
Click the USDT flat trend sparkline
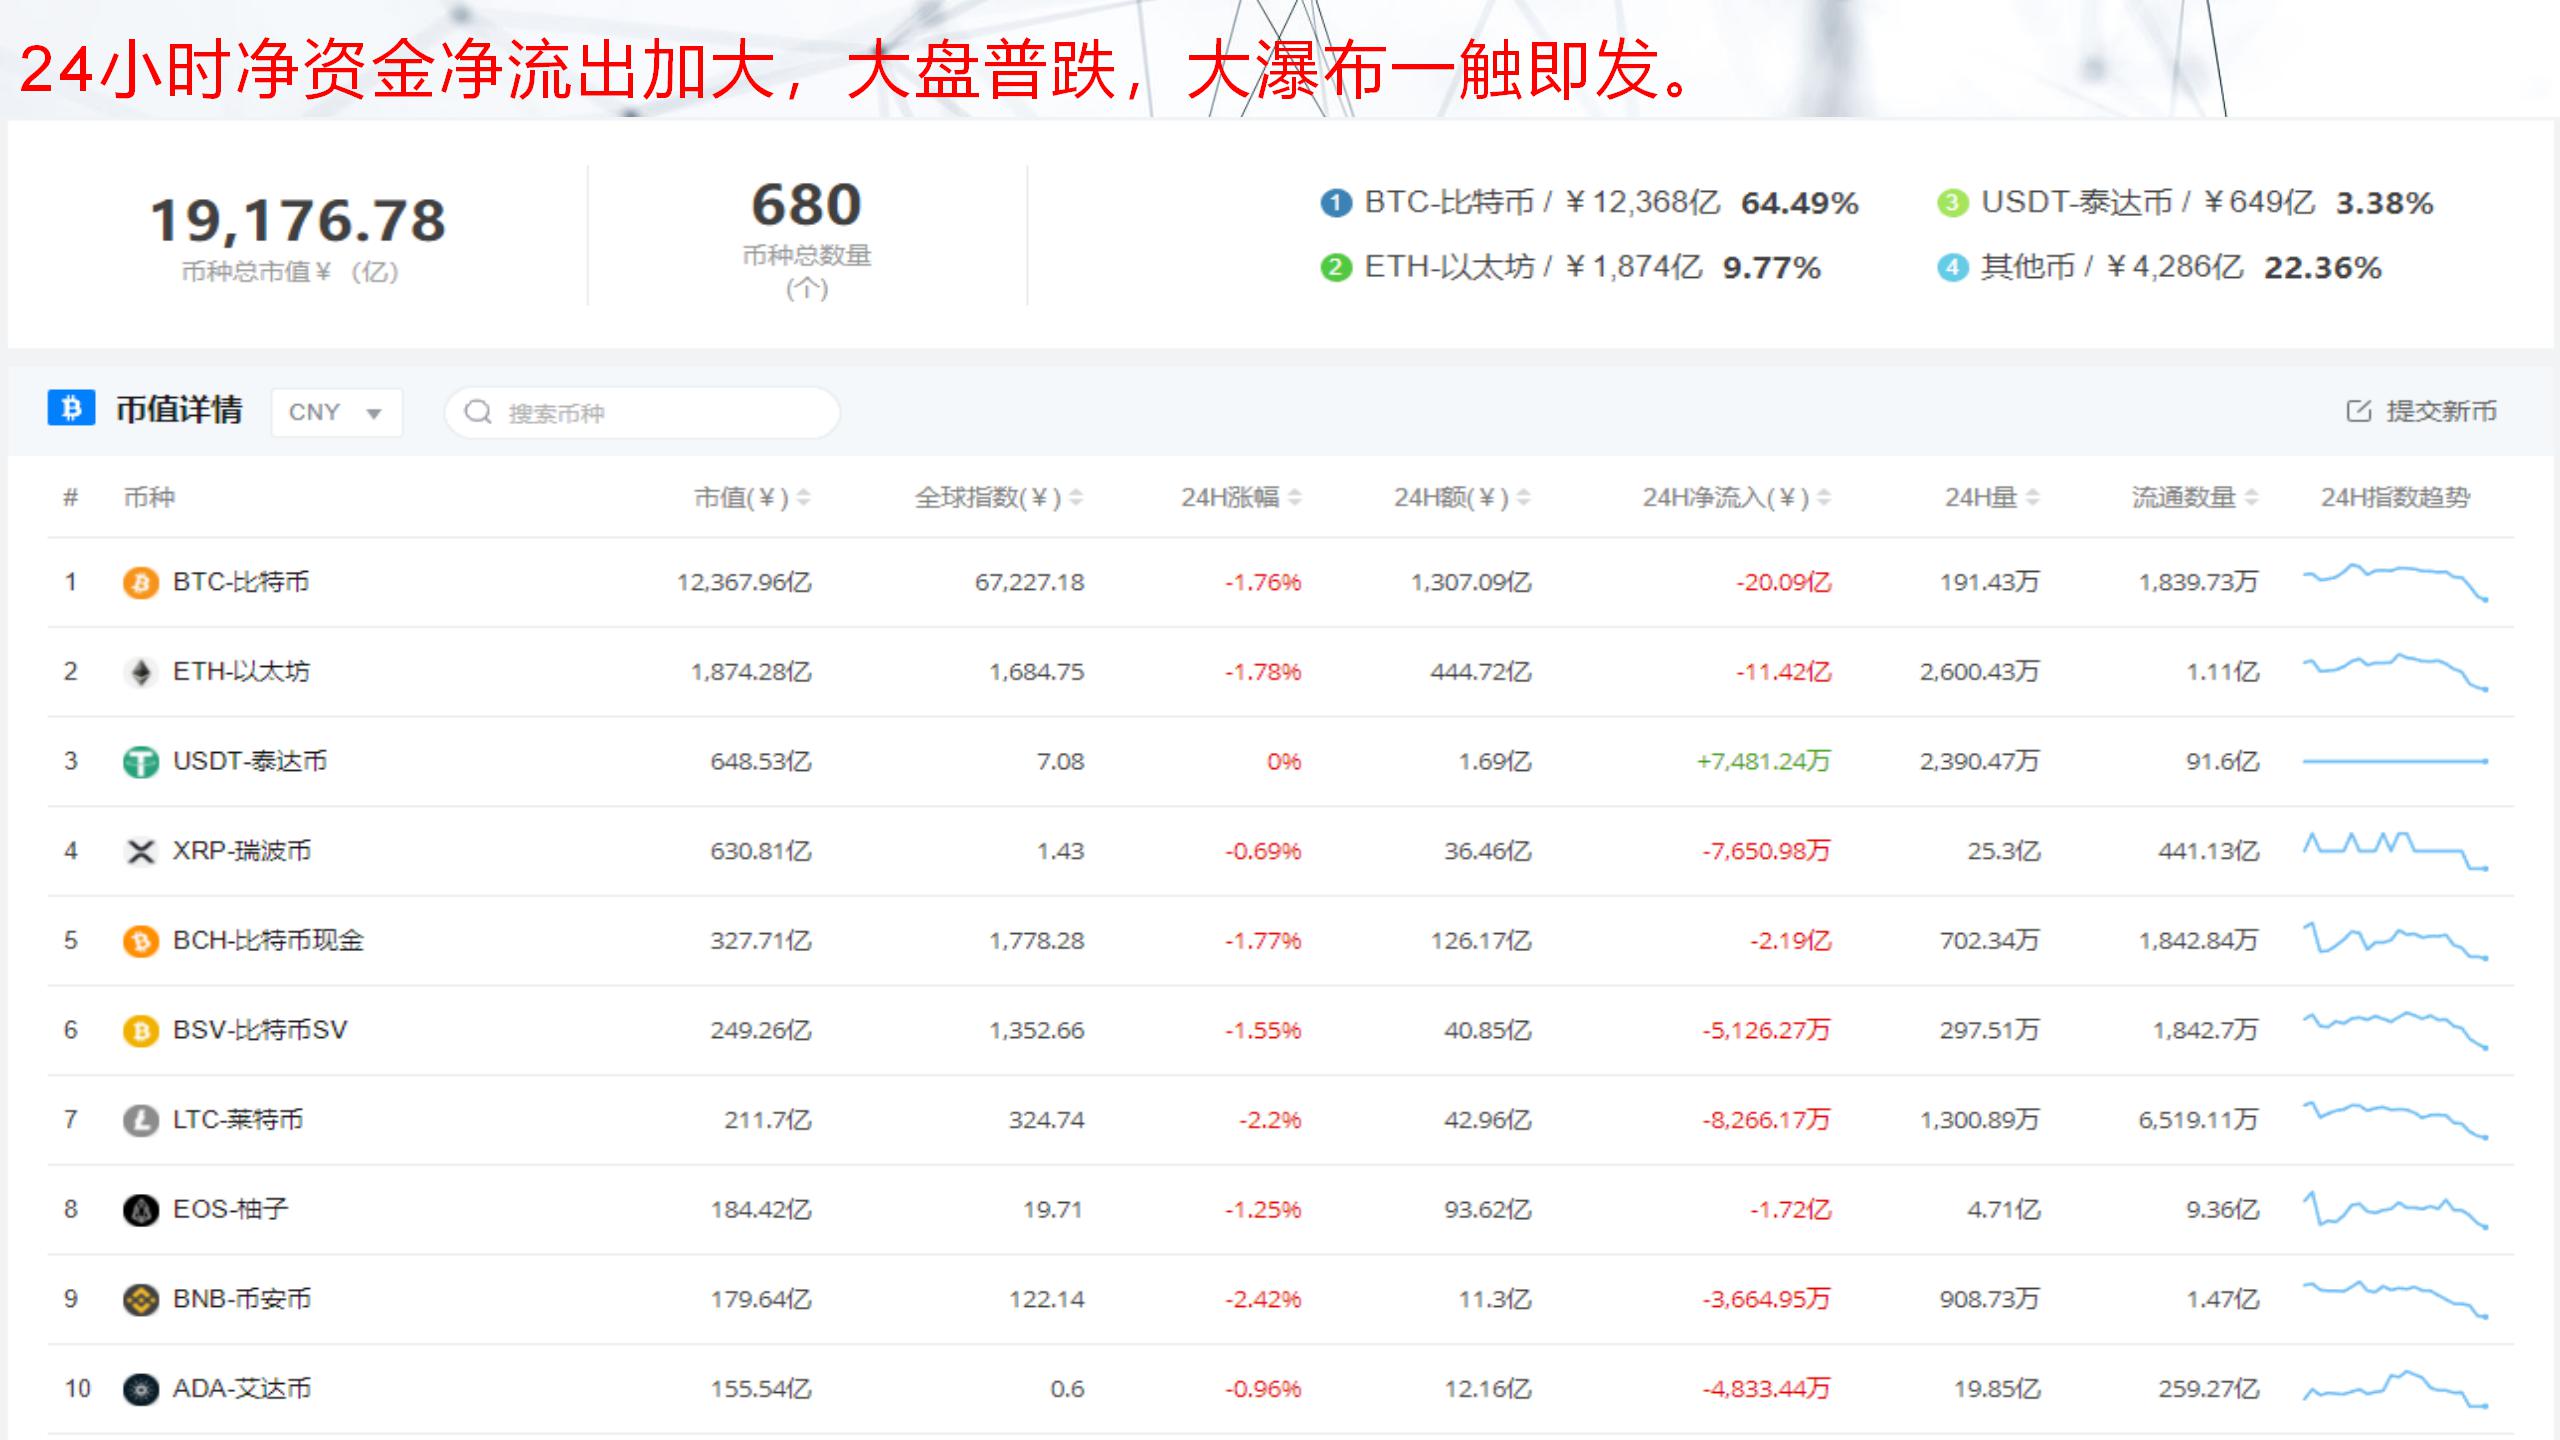coord(2395,761)
